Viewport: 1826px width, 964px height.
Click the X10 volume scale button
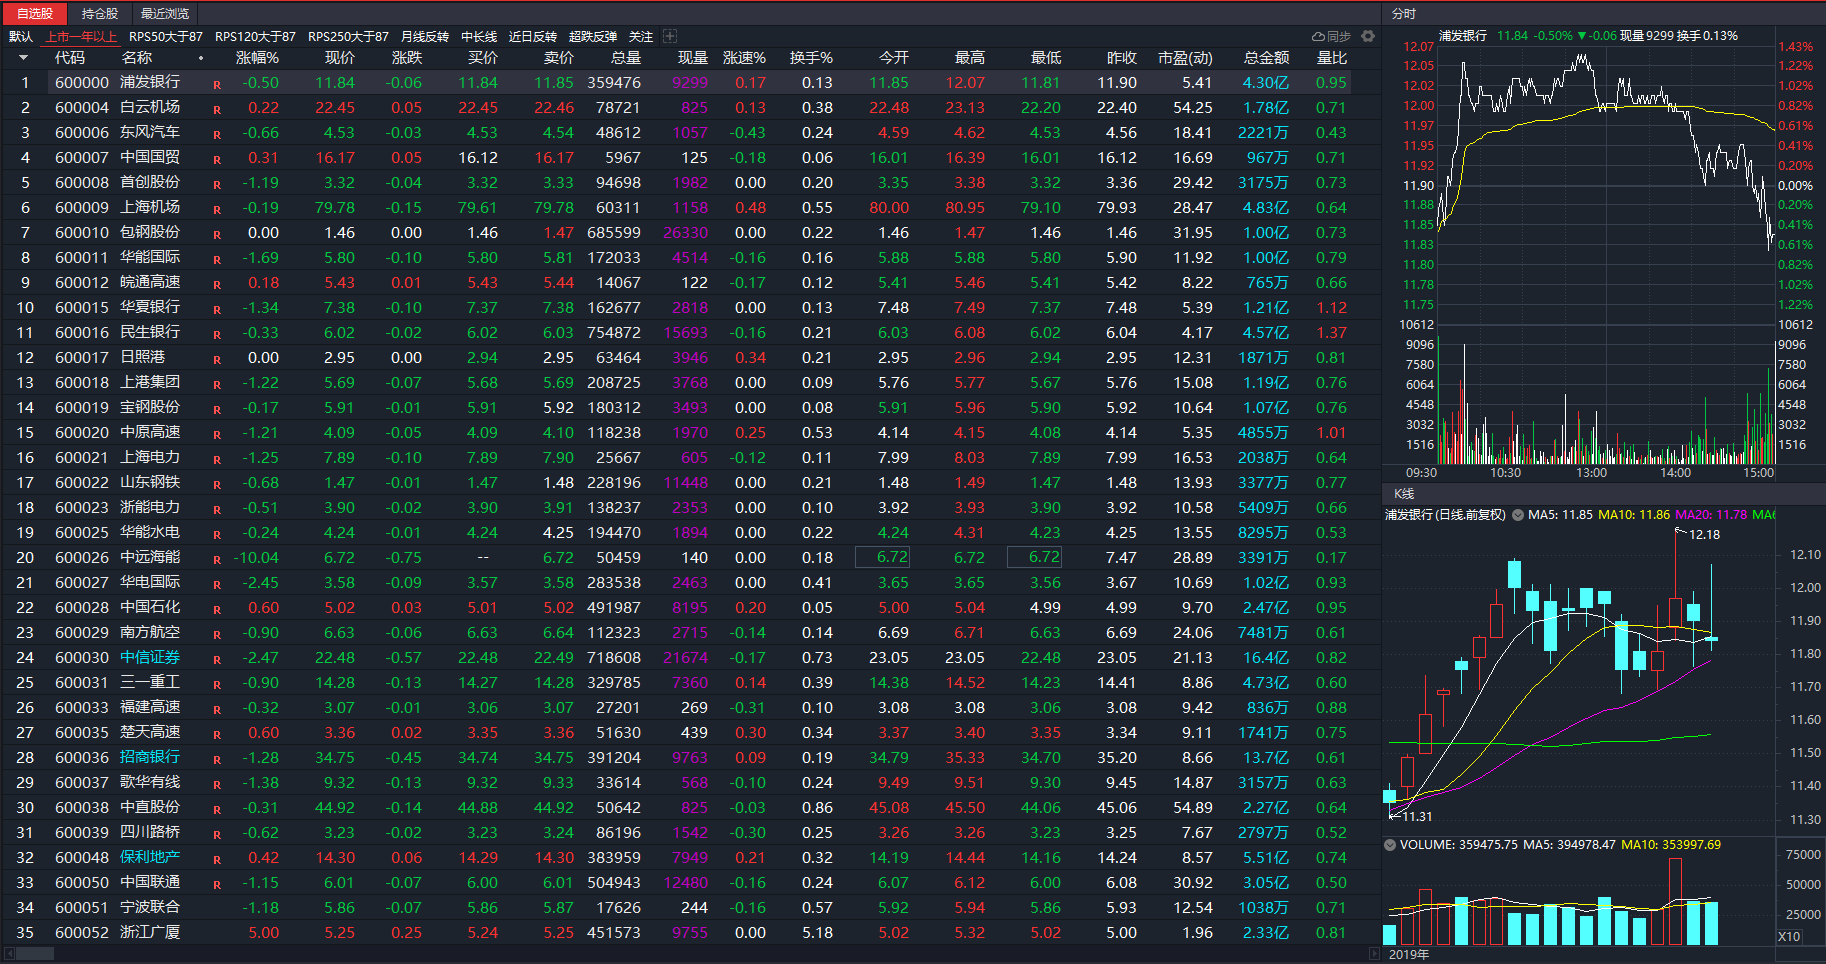1789,937
